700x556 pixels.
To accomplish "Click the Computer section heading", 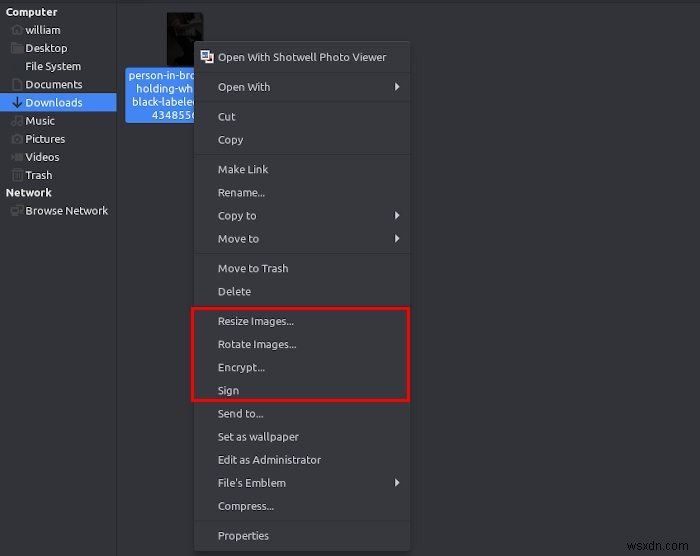I will click(x=31, y=12).
